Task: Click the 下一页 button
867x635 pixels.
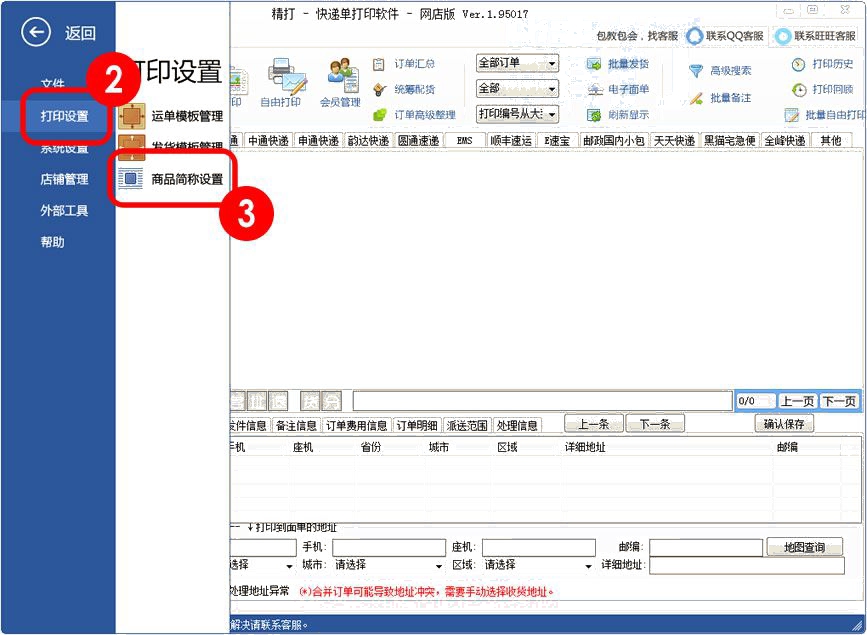Action: click(x=839, y=401)
